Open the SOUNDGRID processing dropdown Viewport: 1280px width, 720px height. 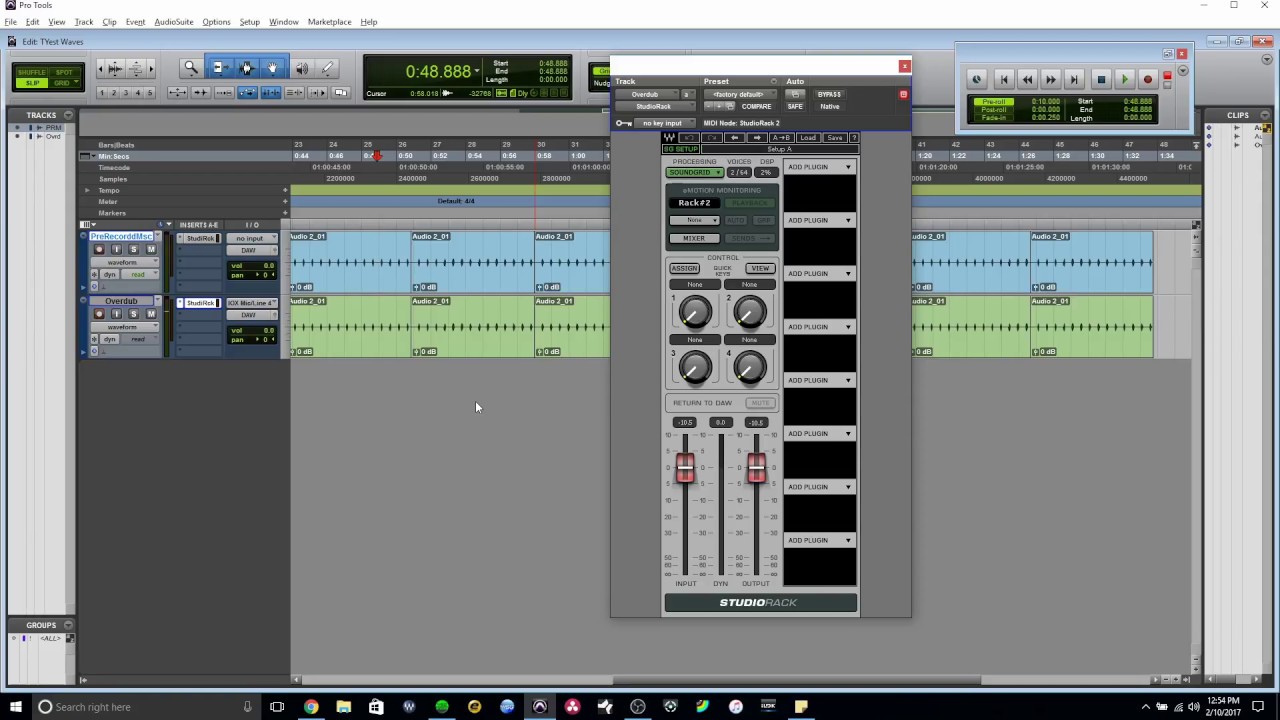694,173
